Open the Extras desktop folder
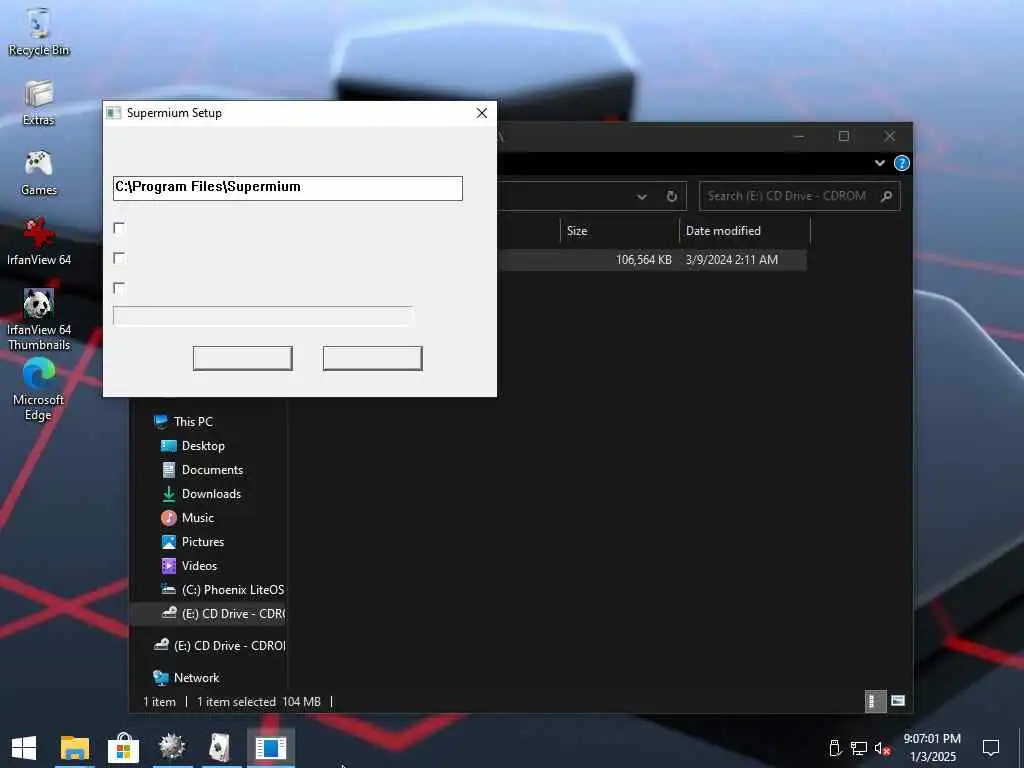The height and width of the screenshot is (768, 1024). point(39,103)
